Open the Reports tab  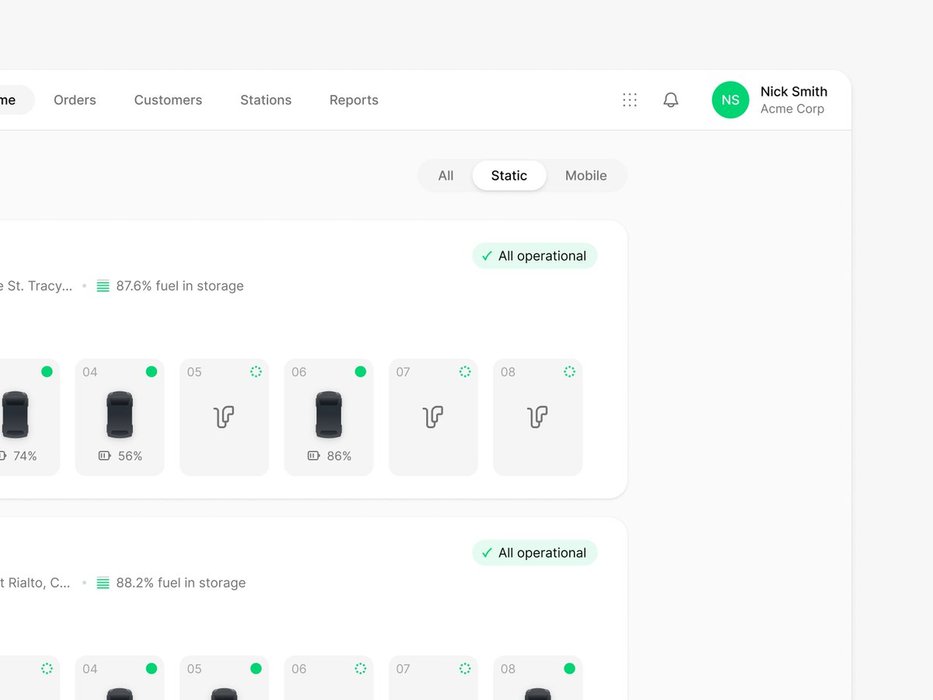point(354,100)
